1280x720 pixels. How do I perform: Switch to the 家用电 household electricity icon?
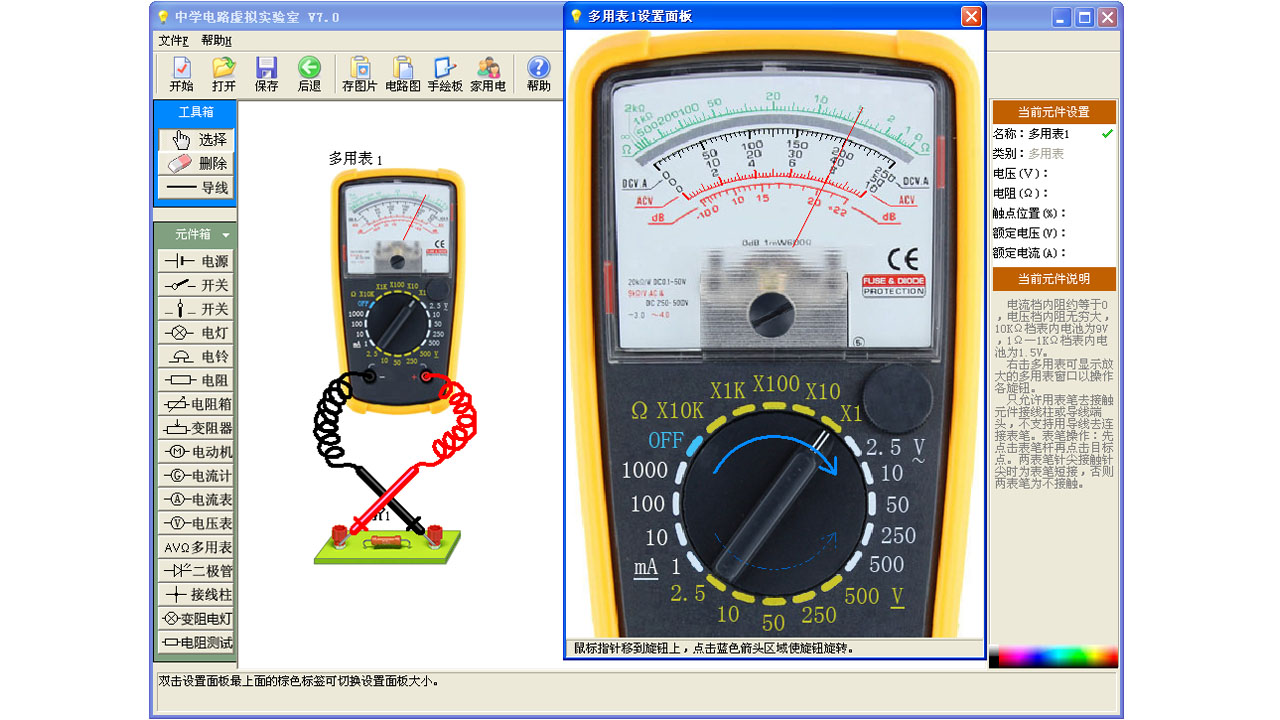[x=488, y=74]
